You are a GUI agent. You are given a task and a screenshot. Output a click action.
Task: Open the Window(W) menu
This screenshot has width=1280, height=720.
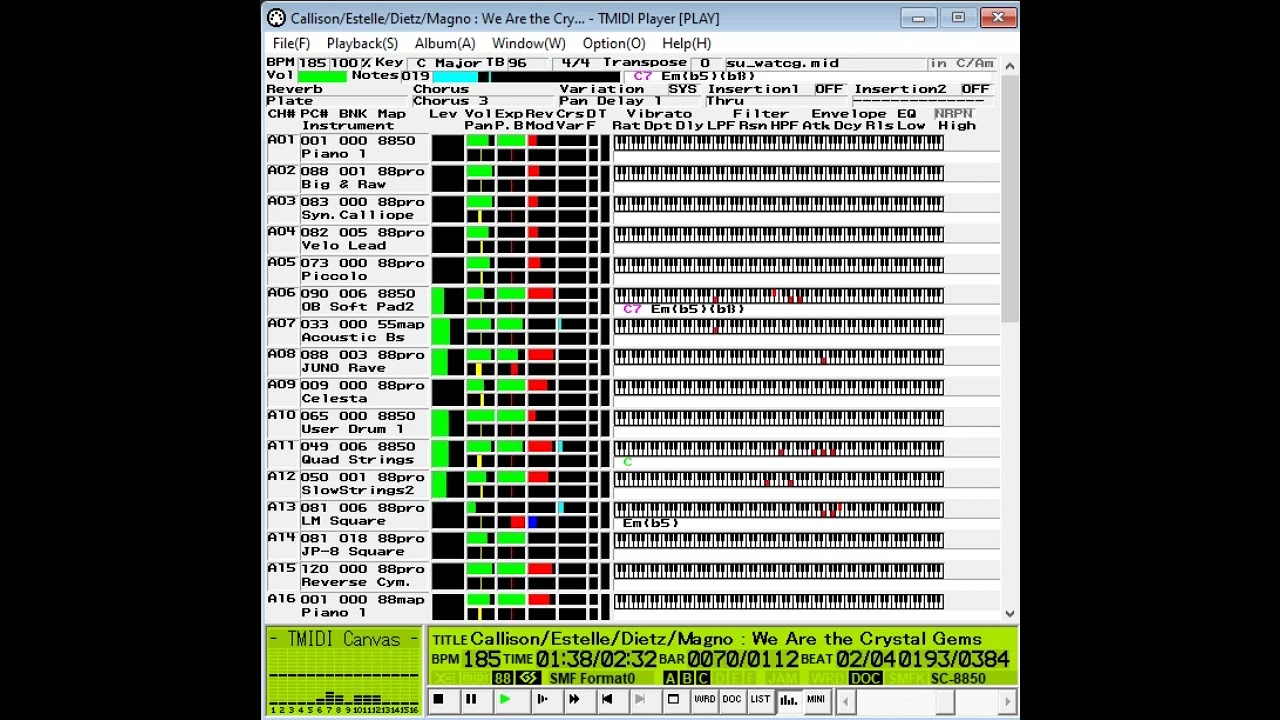528,43
